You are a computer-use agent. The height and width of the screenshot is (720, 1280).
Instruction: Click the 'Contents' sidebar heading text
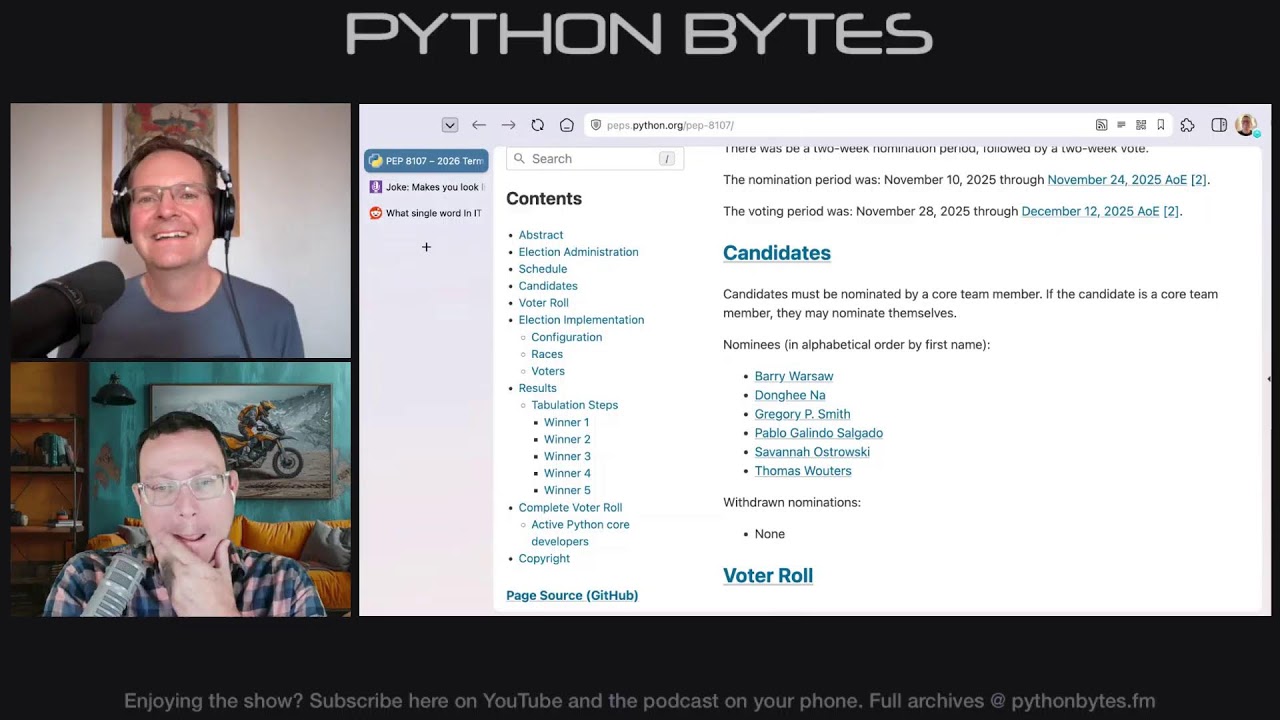tap(544, 199)
